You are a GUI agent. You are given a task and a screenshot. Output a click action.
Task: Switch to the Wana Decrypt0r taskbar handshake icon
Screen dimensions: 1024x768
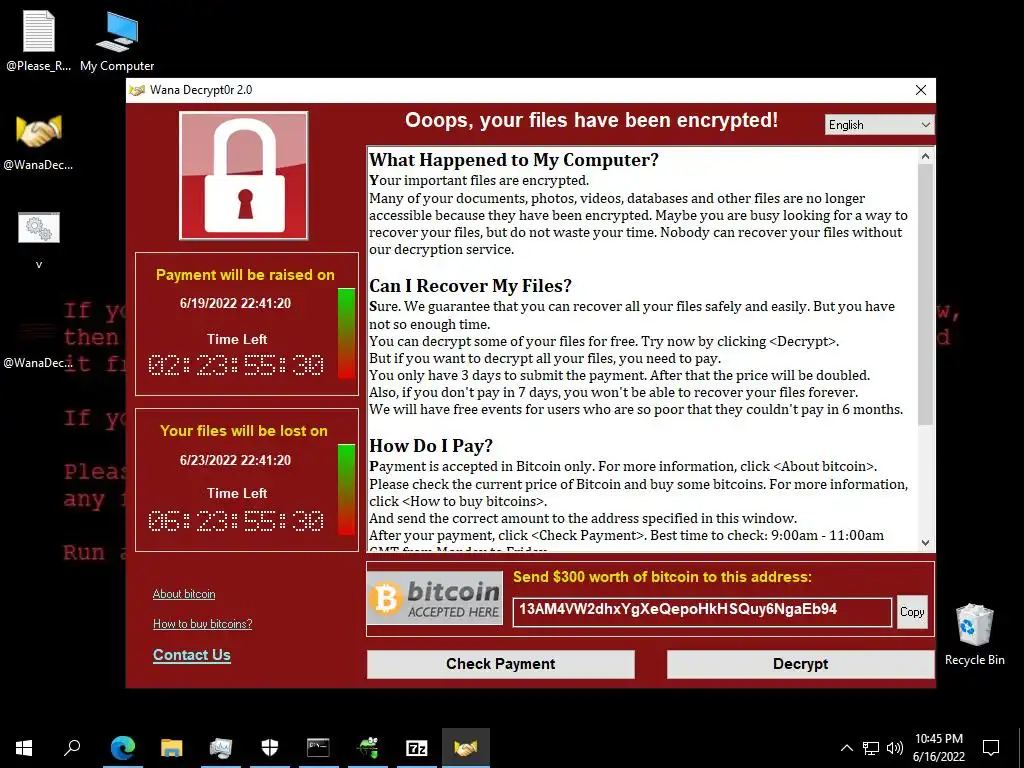pyautogui.click(x=466, y=748)
